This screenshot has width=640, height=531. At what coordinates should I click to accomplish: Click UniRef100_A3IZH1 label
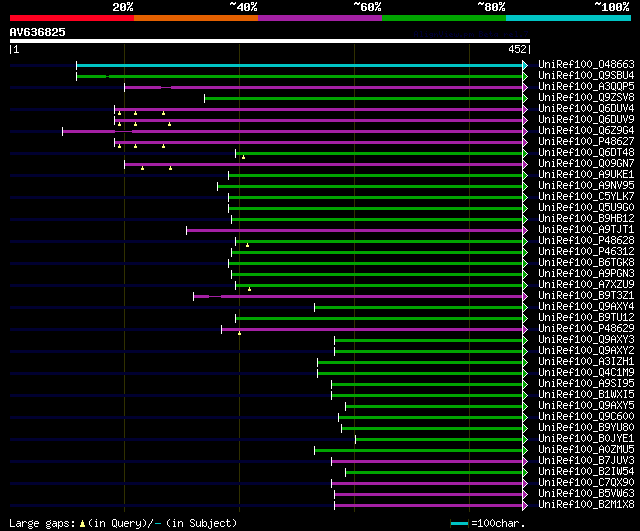click(586, 362)
